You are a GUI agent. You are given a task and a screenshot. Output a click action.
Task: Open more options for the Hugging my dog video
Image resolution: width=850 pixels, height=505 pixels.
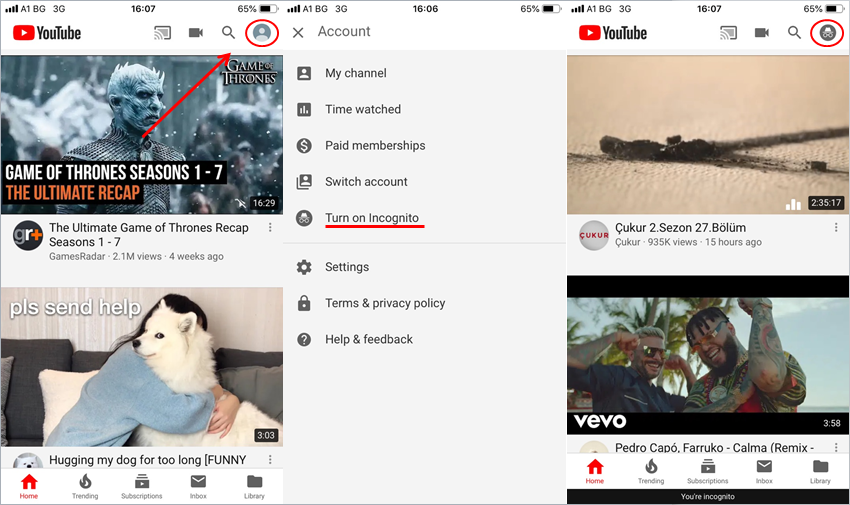(x=270, y=460)
